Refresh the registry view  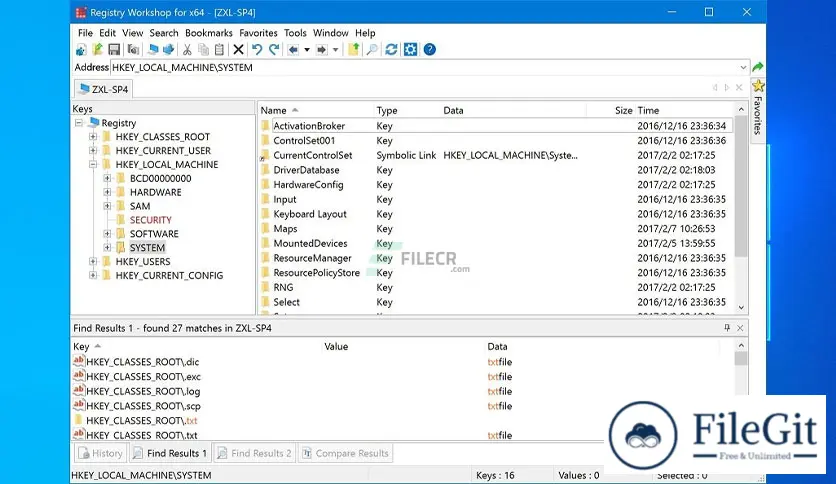click(391, 50)
